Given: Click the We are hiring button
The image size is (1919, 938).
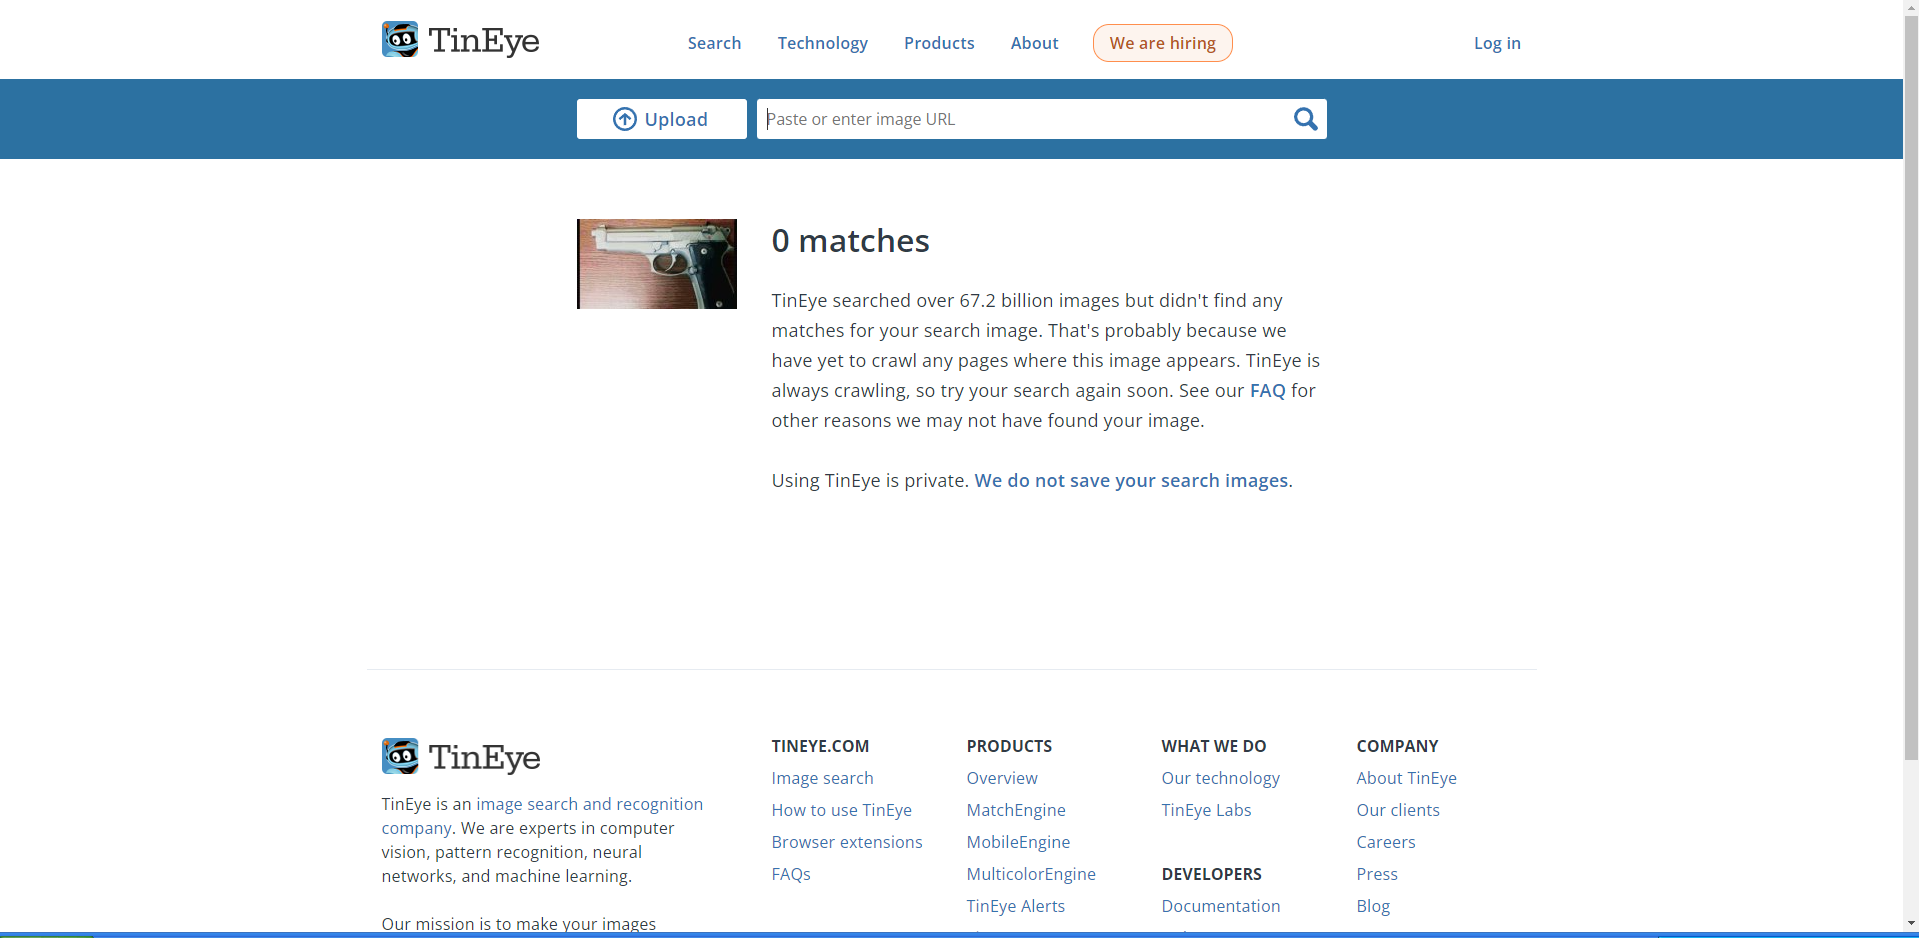Looking at the screenshot, I should click(x=1162, y=43).
